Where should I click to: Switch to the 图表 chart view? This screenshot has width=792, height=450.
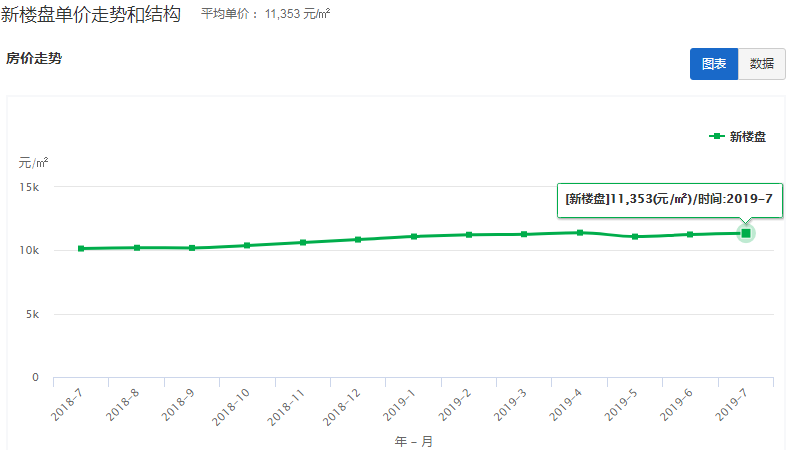pyautogui.click(x=714, y=64)
